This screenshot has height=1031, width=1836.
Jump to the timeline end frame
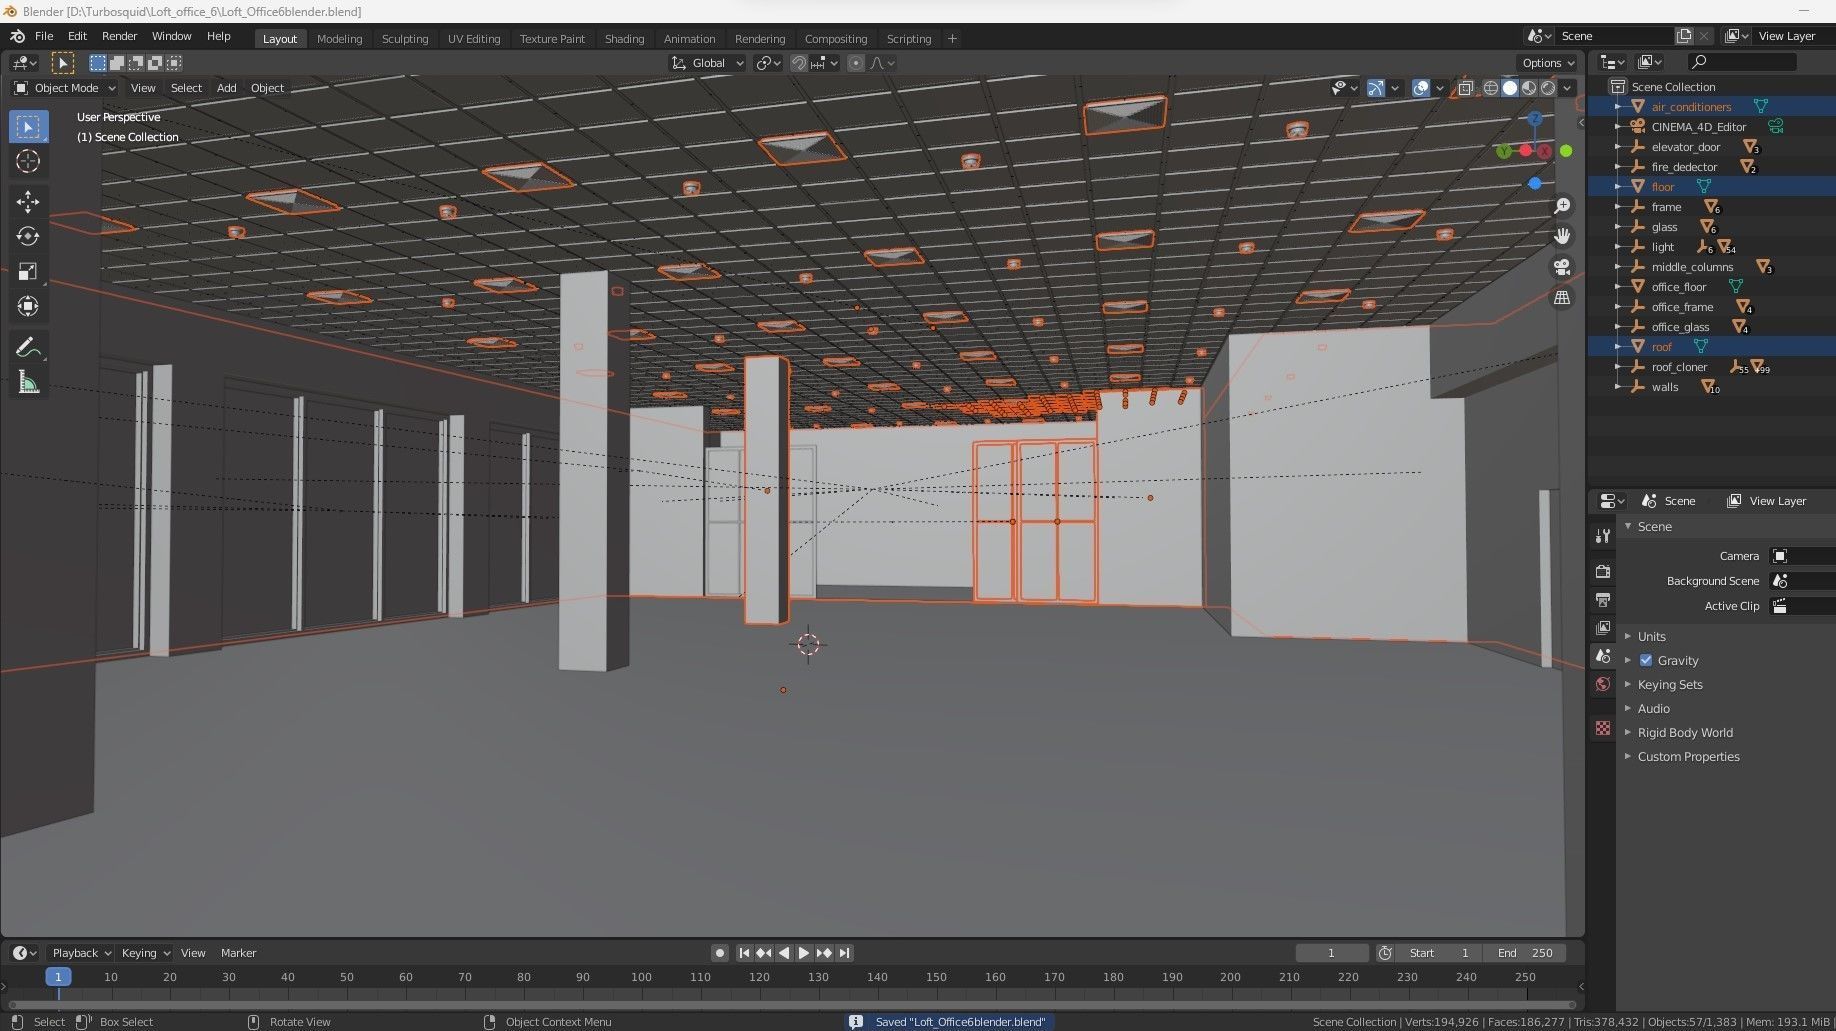844,953
